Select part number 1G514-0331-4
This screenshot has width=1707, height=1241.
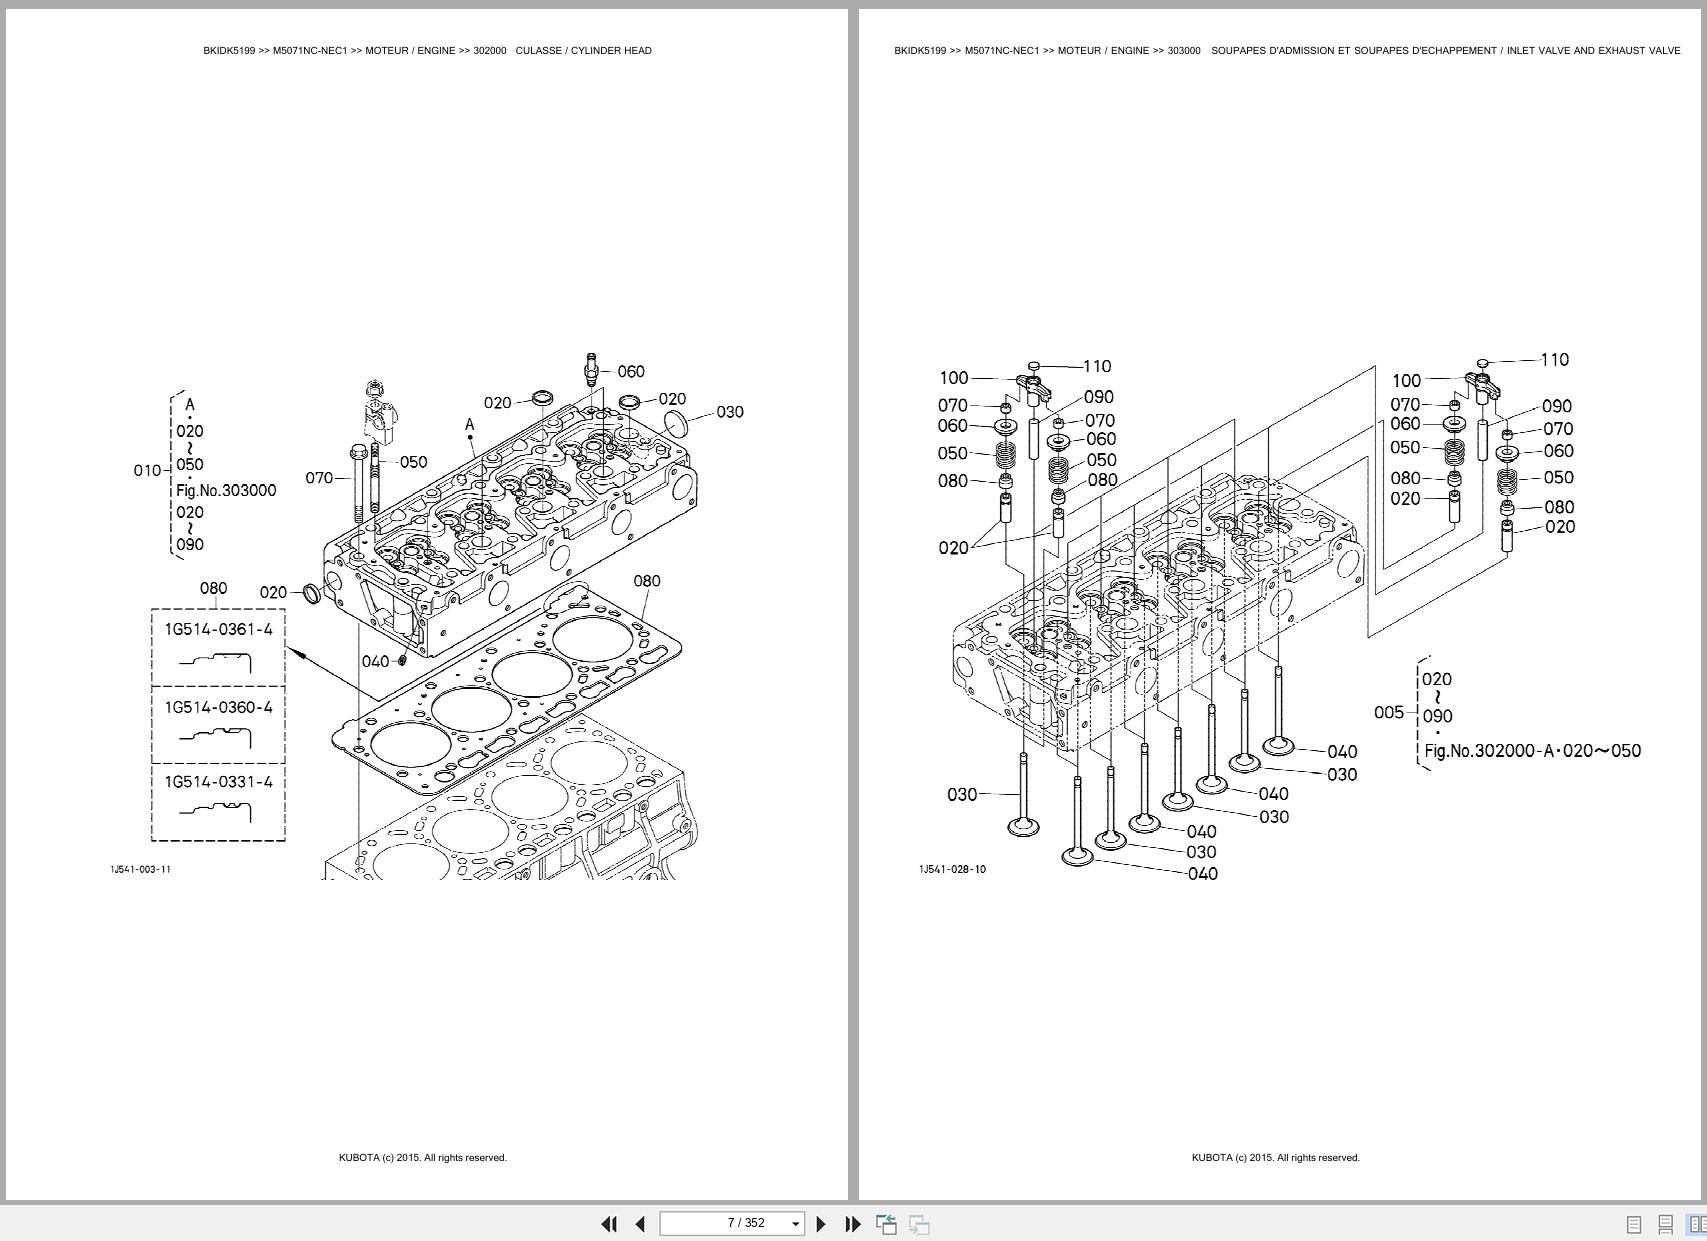[x=218, y=783]
